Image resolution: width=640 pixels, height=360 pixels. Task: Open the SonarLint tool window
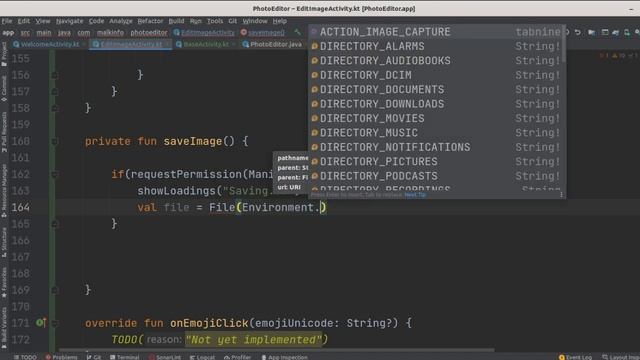pos(165,357)
